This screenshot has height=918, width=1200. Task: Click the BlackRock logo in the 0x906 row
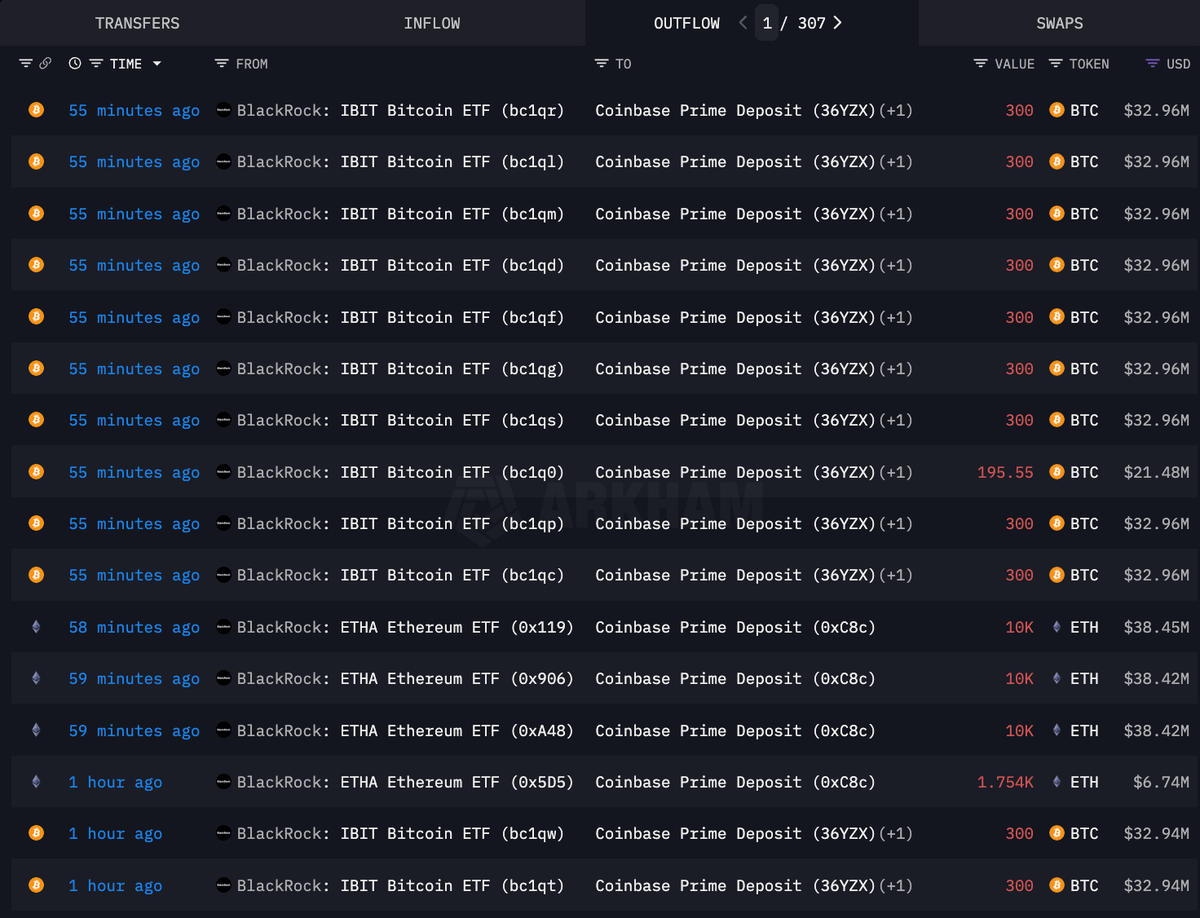point(224,679)
